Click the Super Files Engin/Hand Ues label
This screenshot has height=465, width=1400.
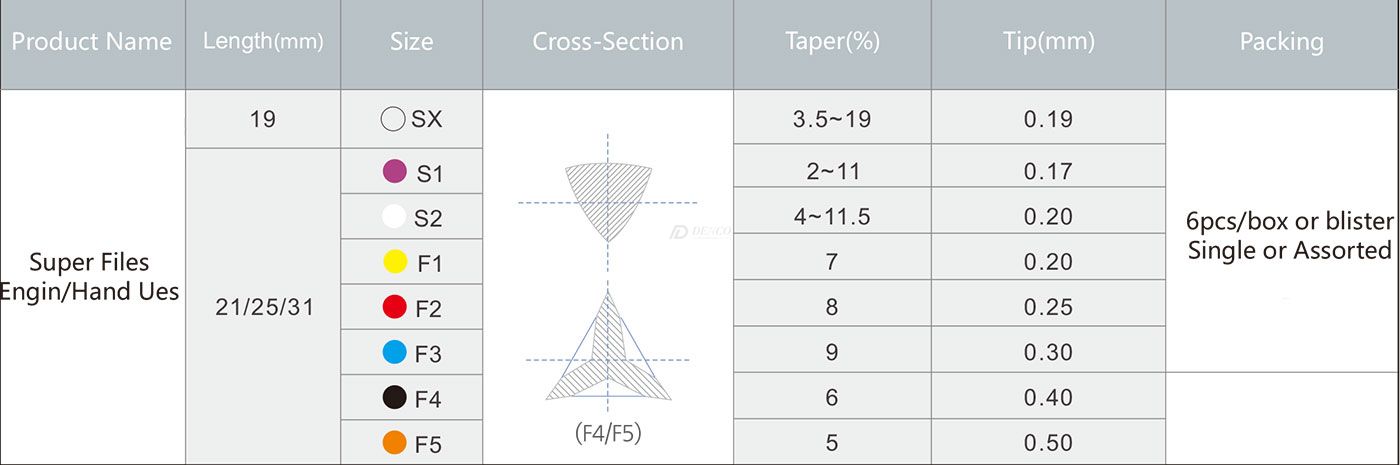pyautogui.click(x=90, y=277)
